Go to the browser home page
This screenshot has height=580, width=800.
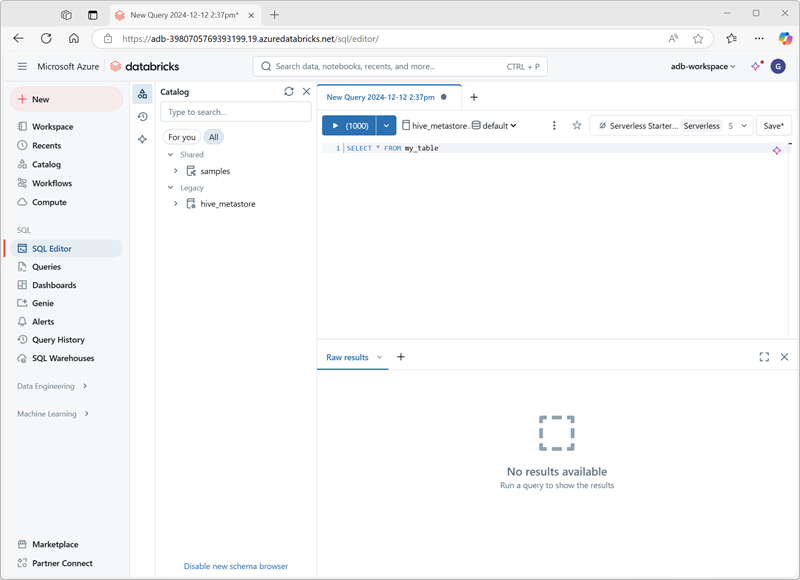pyautogui.click(x=74, y=38)
